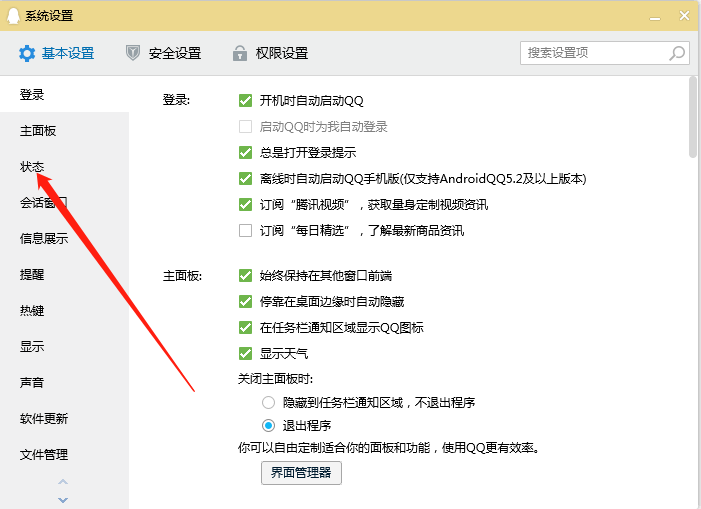Toggle 在任务栏通知区域显示QQ图标 checkbox
The height and width of the screenshot is (509, 701).
[x=245, y=328]
